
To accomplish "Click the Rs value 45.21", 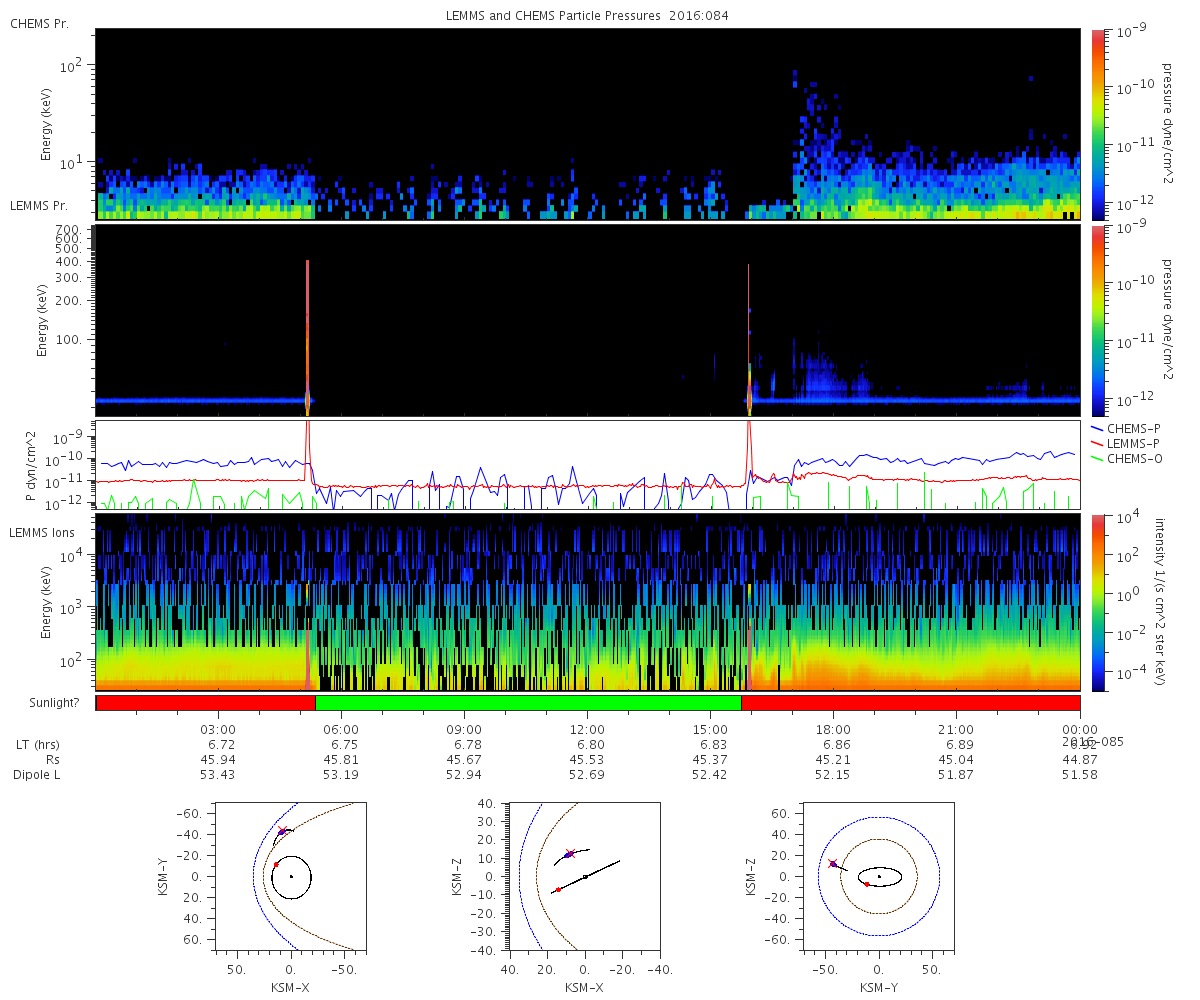I will [x=833, y=760].
